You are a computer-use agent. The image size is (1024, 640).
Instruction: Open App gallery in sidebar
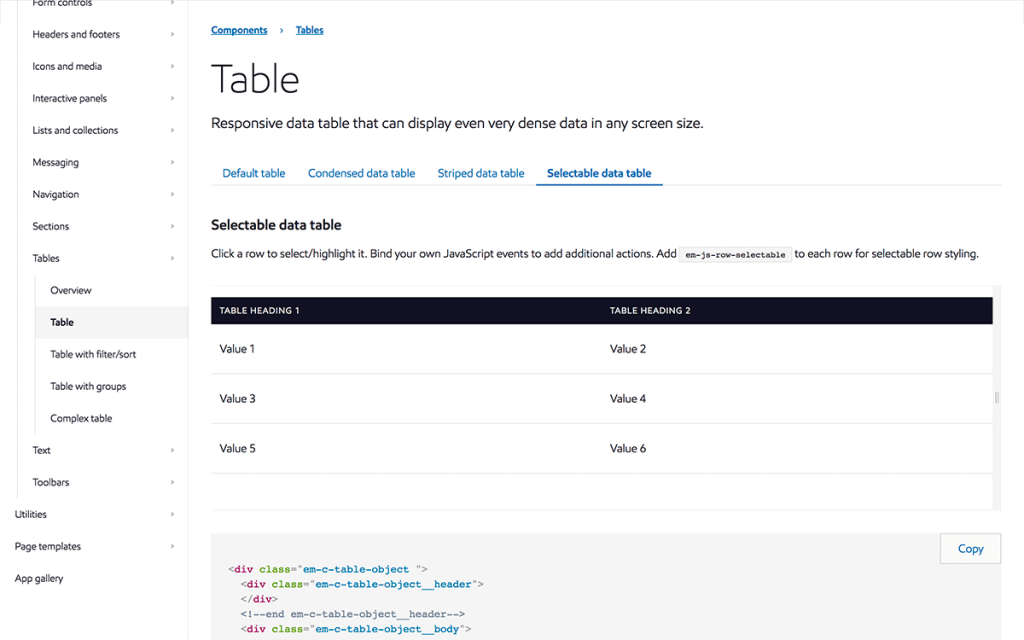pyautogui.click(x=39, y=578)
